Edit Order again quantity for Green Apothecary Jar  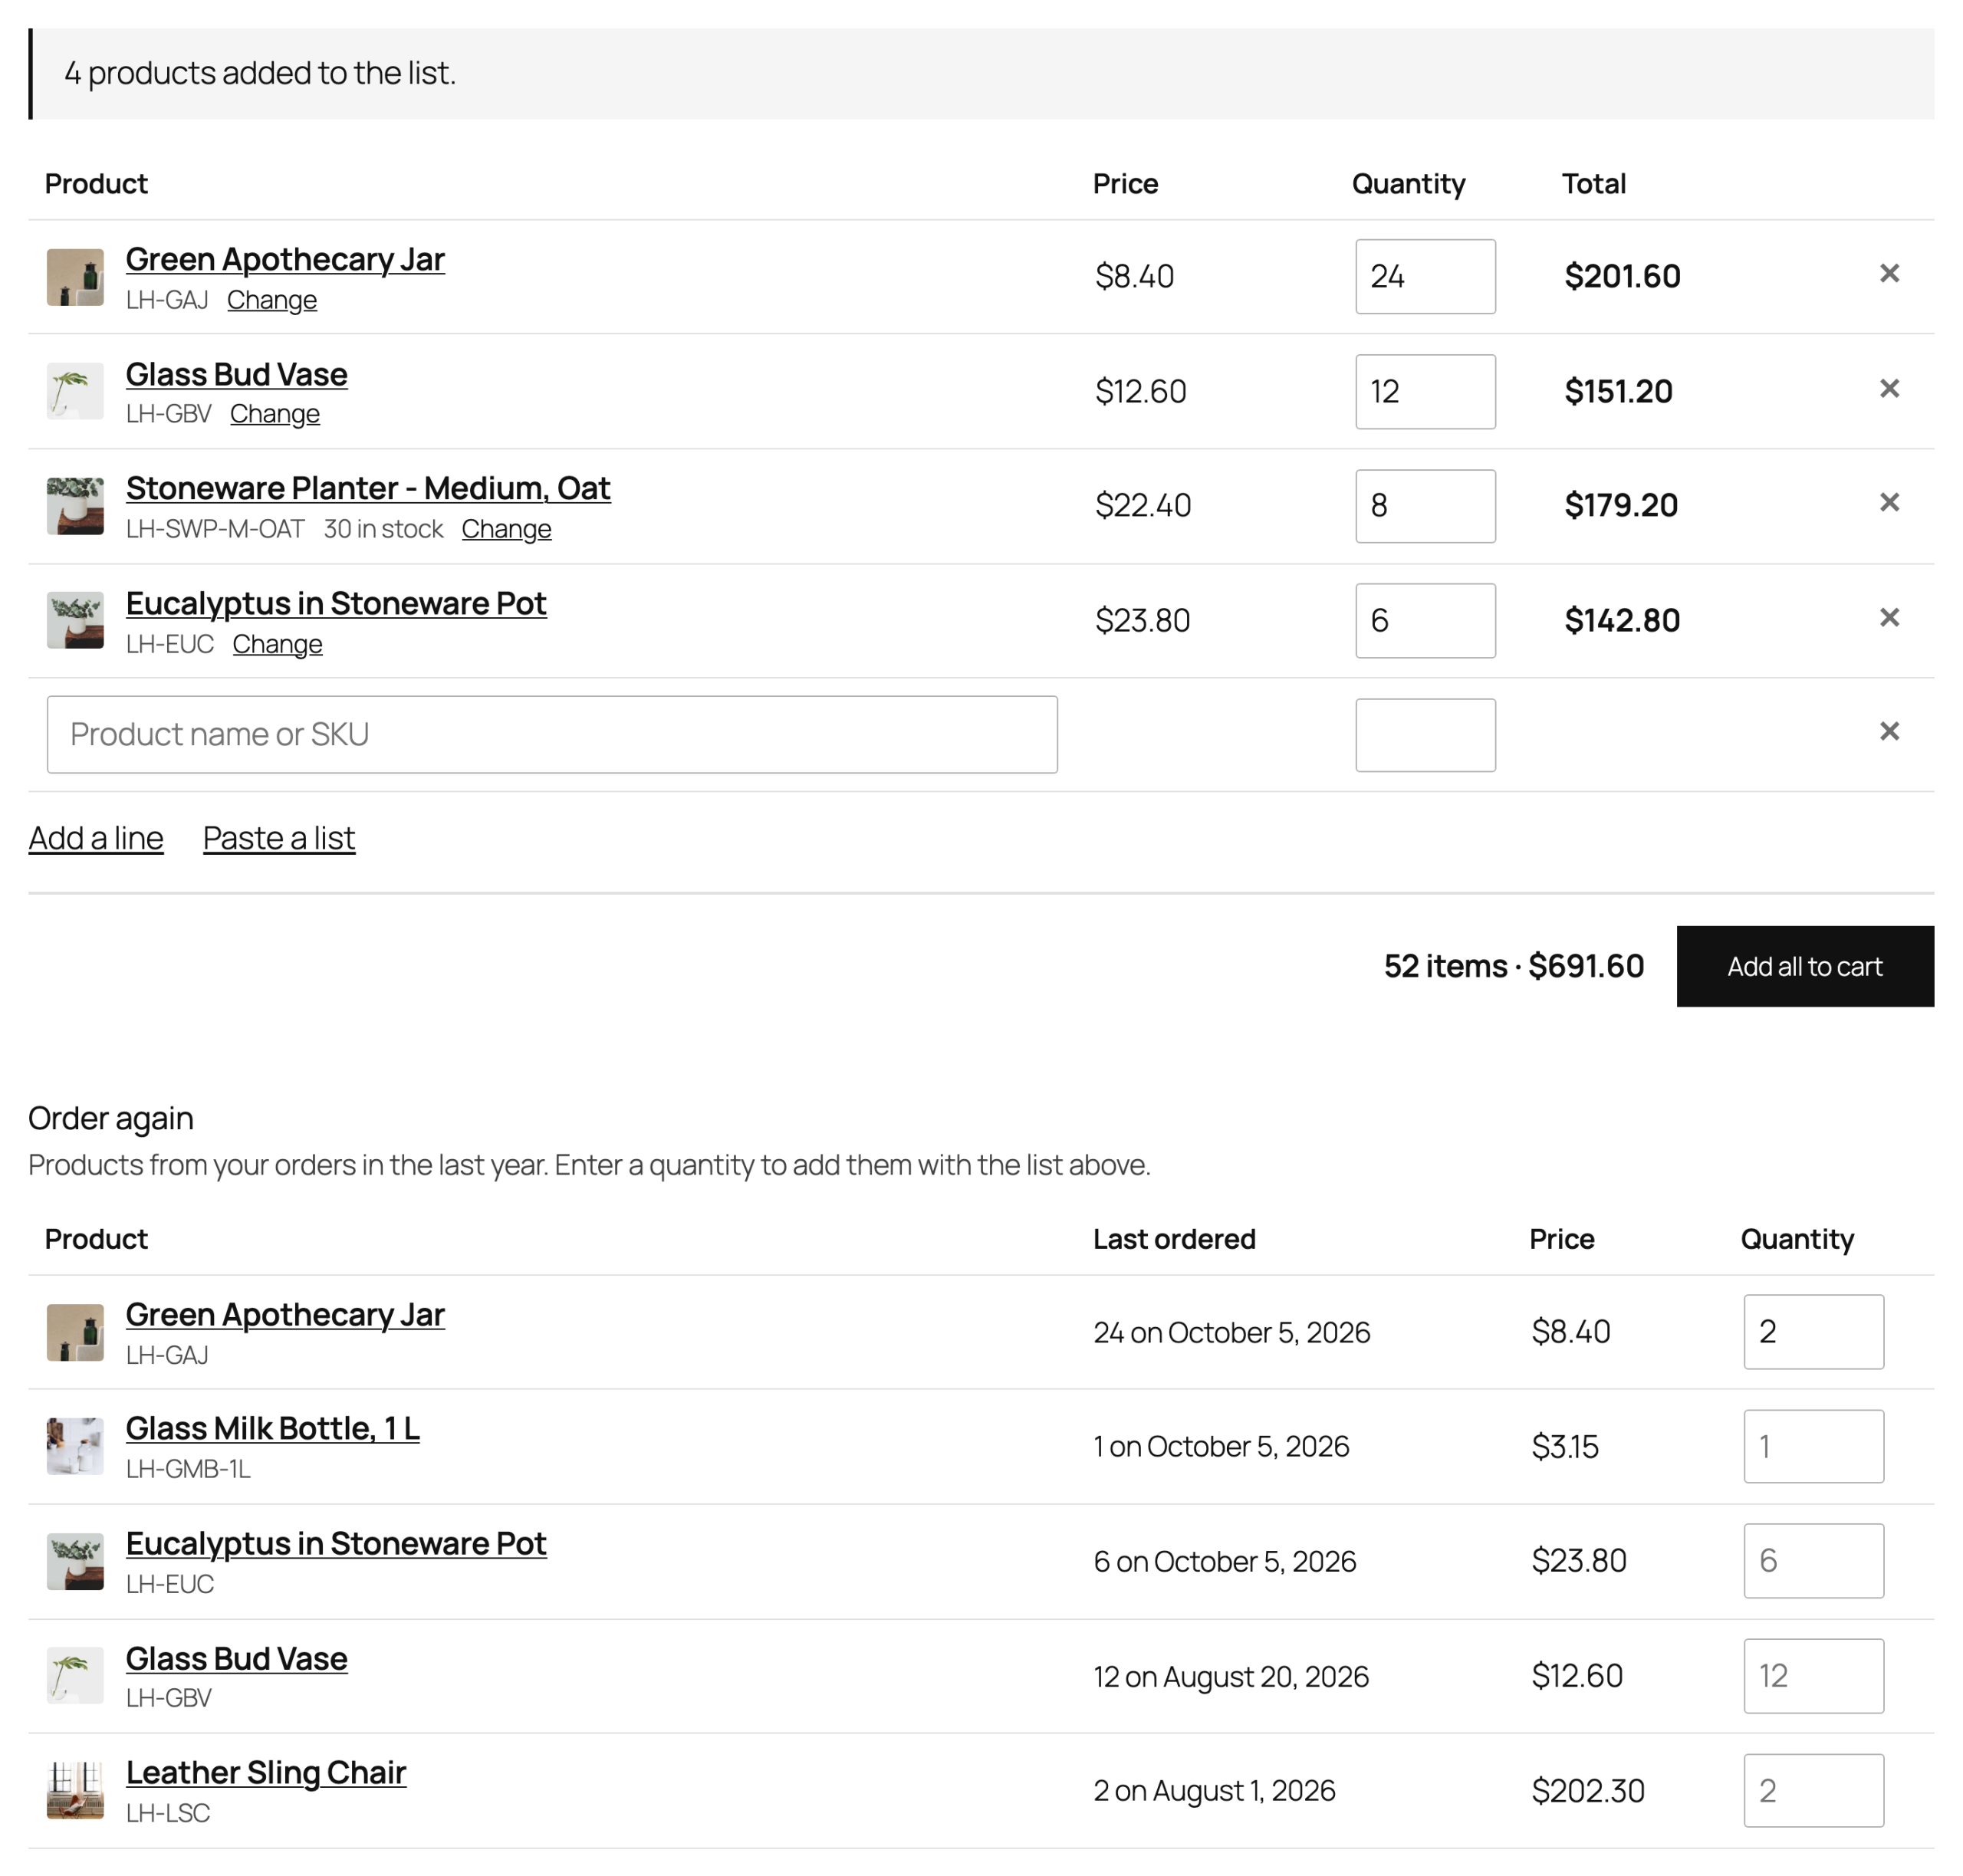coord(1813,1332)
